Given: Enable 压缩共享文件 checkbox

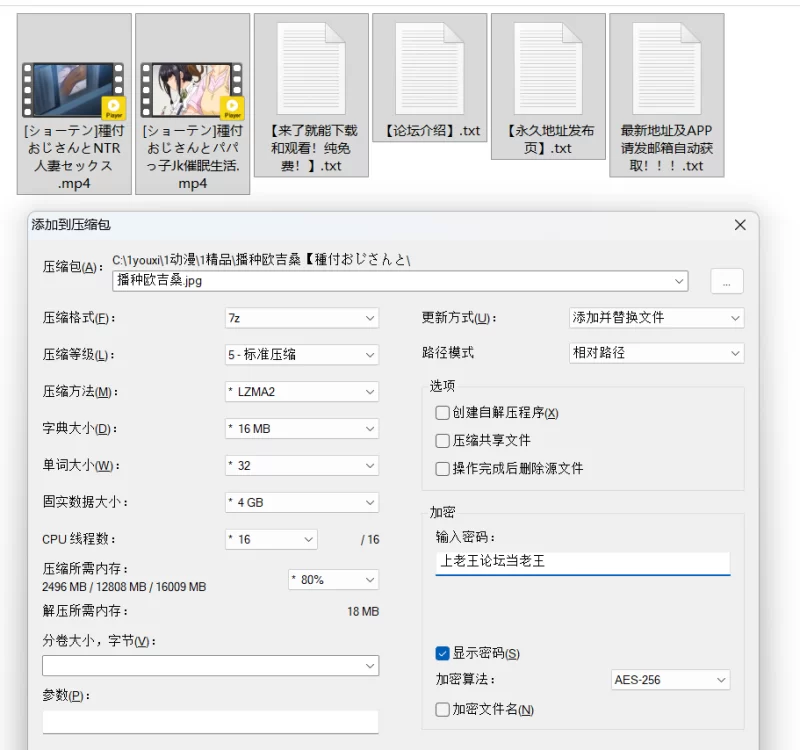Looking at the screenshot, I should pyautogui.click(x=442, y=440).
